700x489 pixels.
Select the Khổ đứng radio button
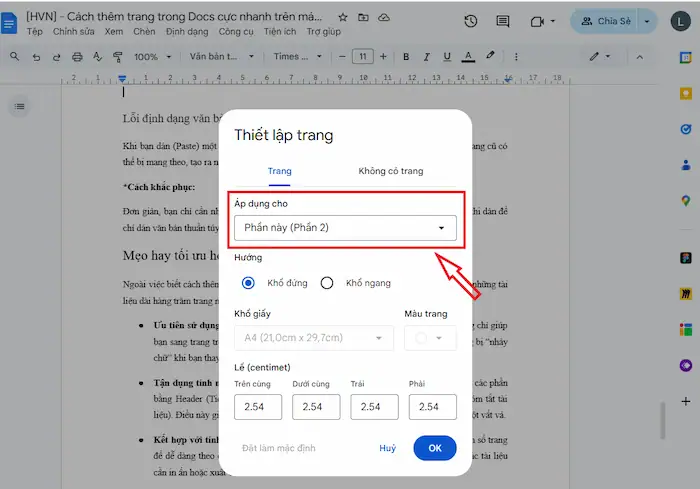click(249, 283)
